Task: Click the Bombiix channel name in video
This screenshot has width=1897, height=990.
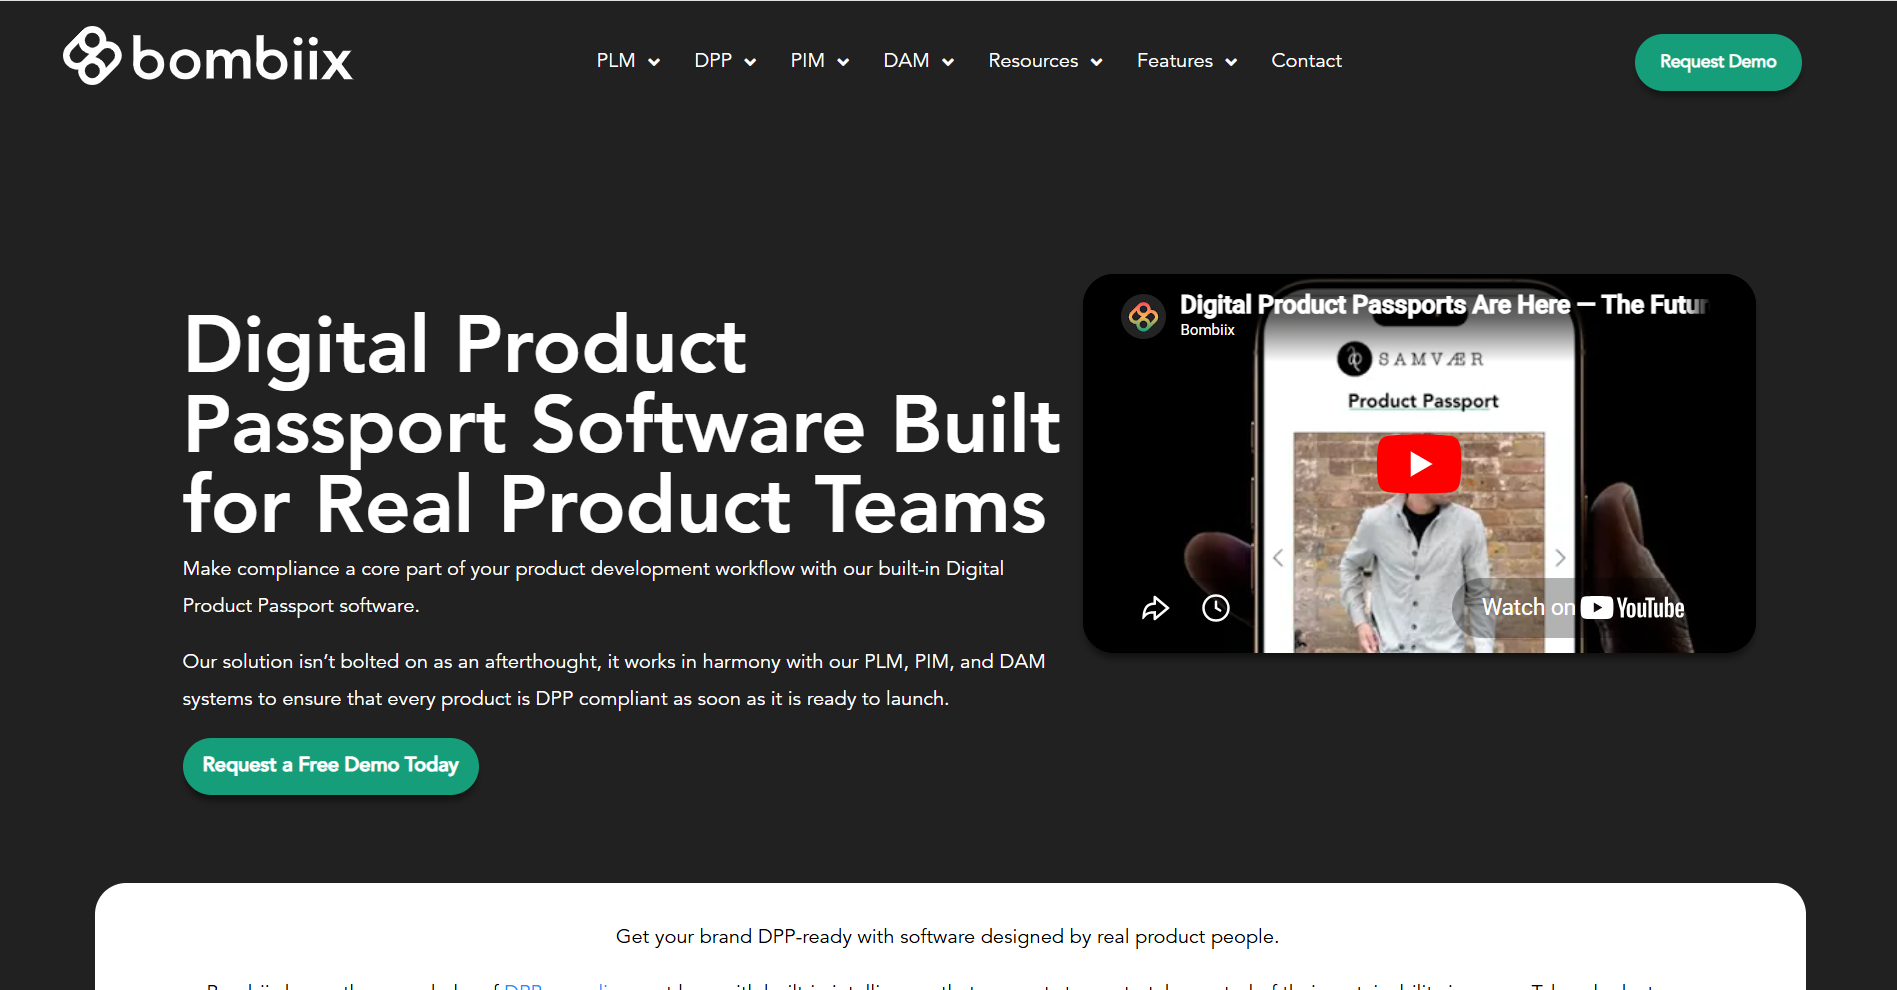Action: coord(1207,330)
